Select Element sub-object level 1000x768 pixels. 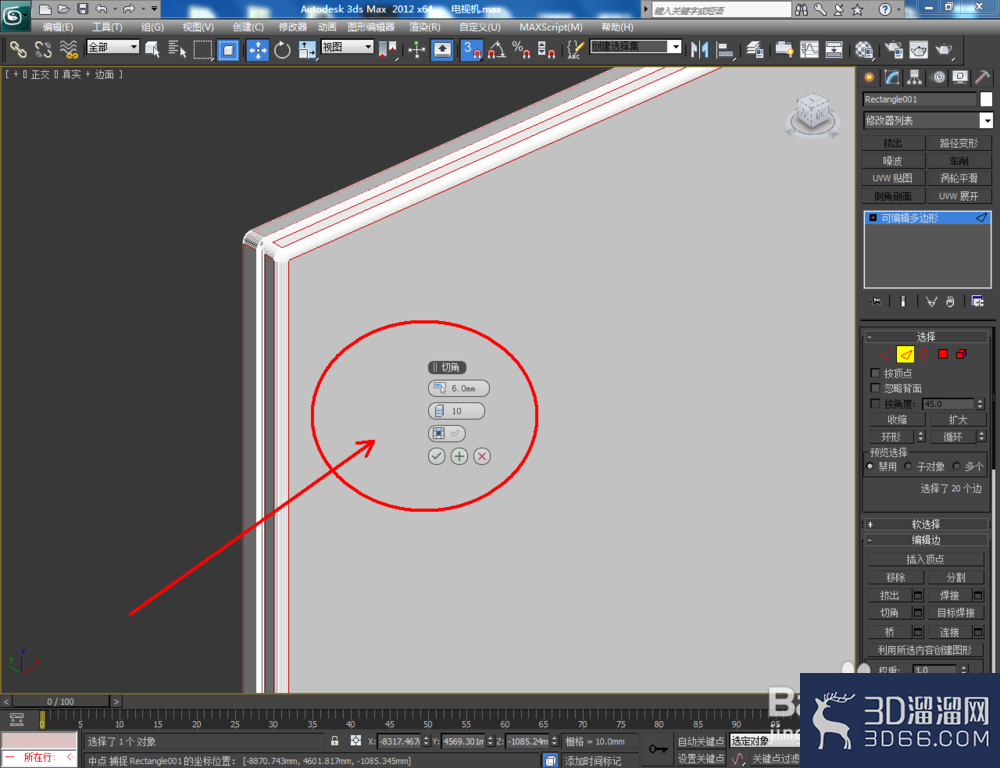click(961, 354)
